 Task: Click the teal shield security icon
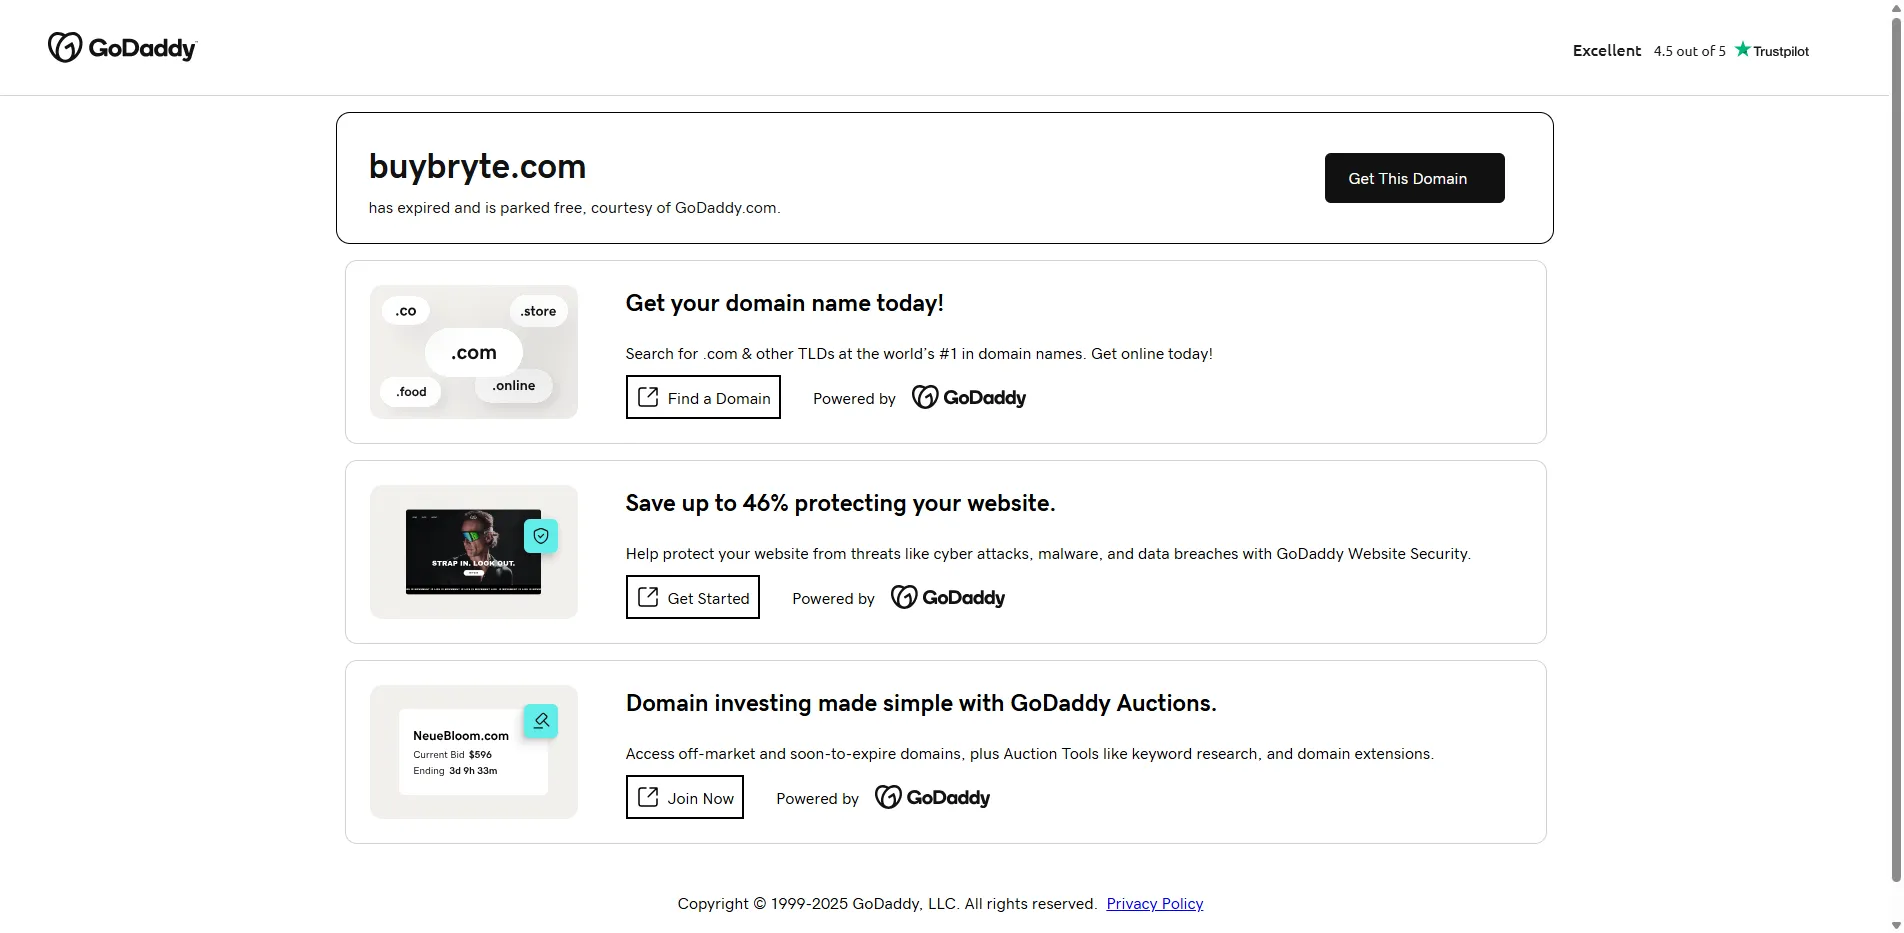[x=541, y=536]
